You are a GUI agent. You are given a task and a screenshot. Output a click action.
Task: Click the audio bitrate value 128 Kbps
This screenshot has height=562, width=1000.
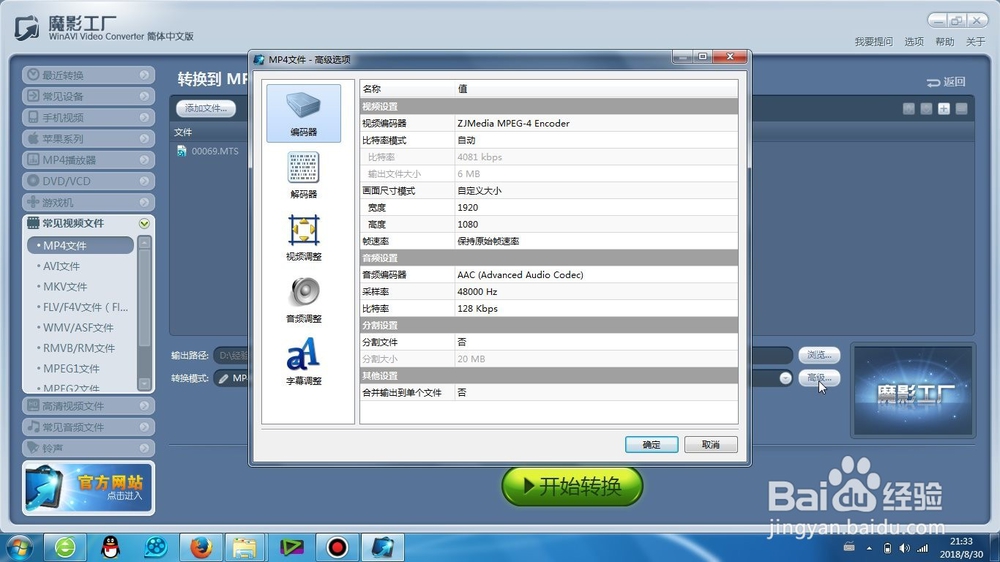(x=478, y=309)
